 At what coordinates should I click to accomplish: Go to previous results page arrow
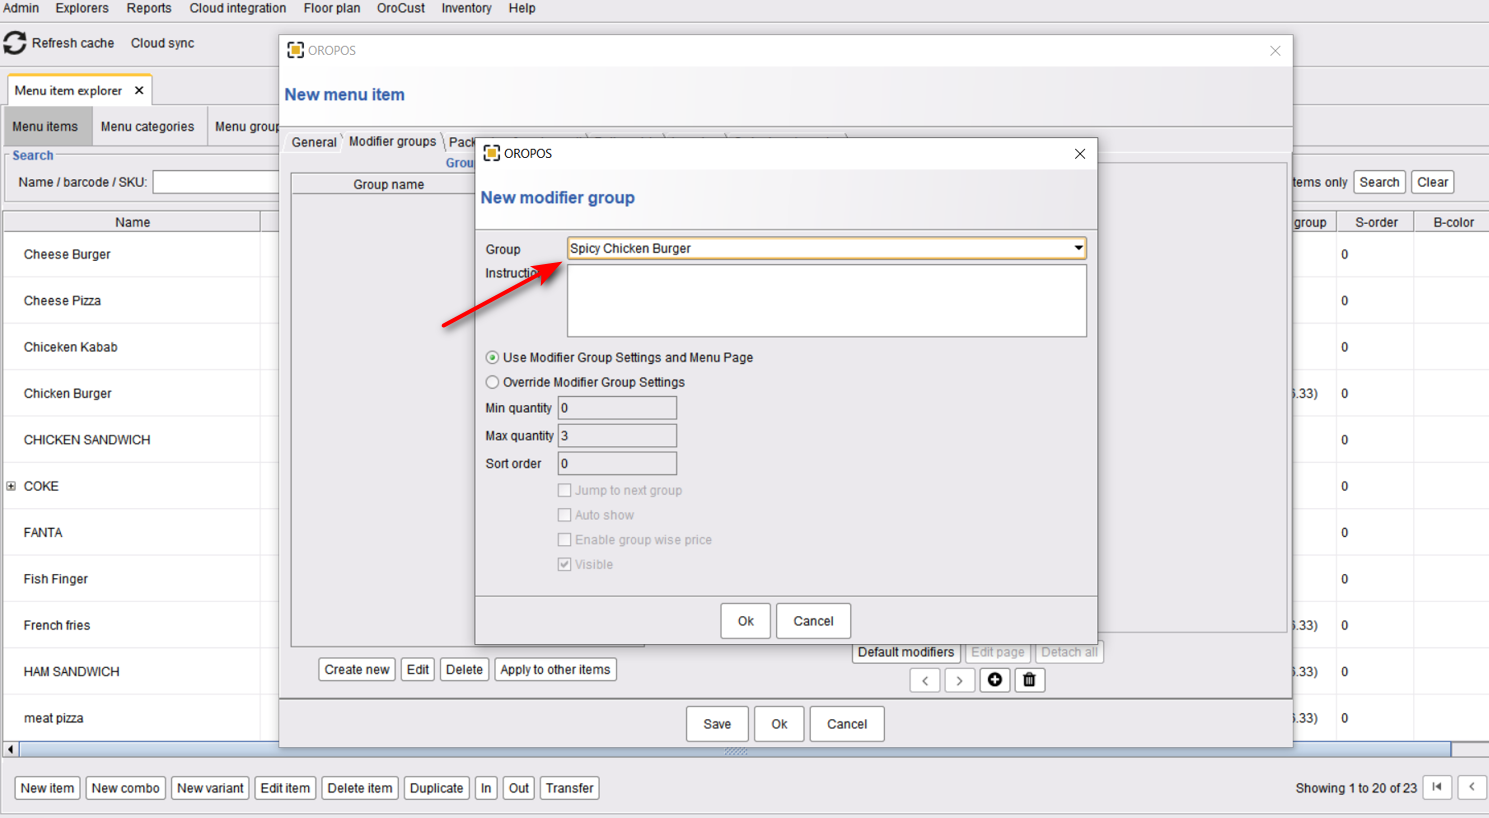1472,788
